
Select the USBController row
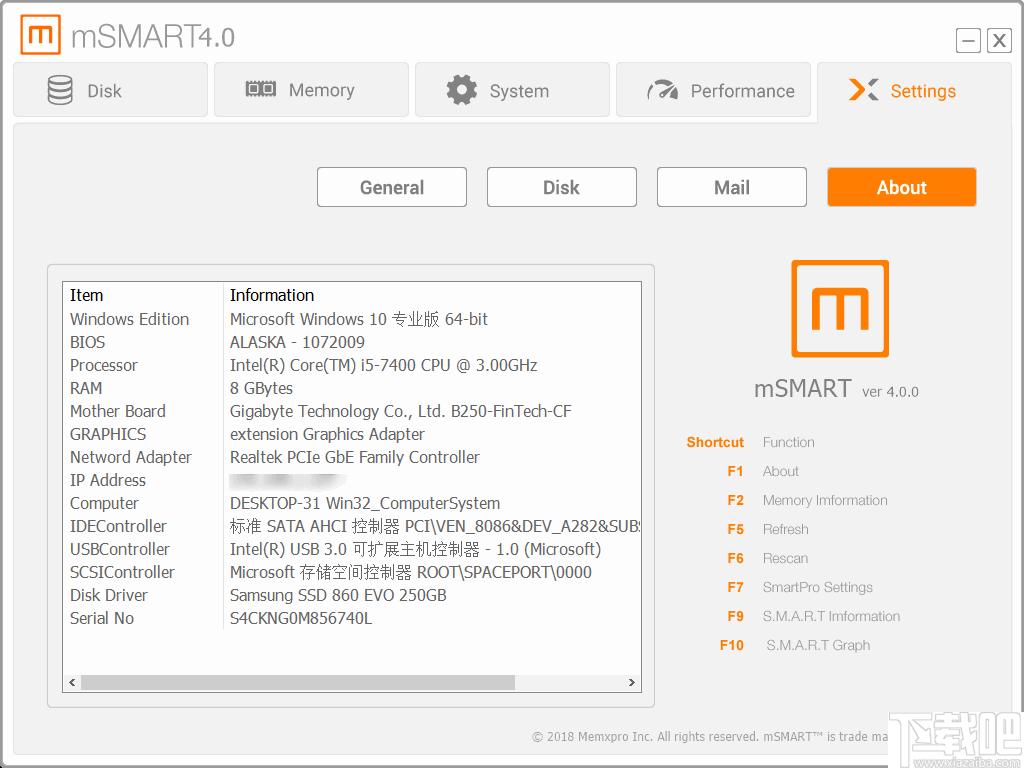[352, 549]
